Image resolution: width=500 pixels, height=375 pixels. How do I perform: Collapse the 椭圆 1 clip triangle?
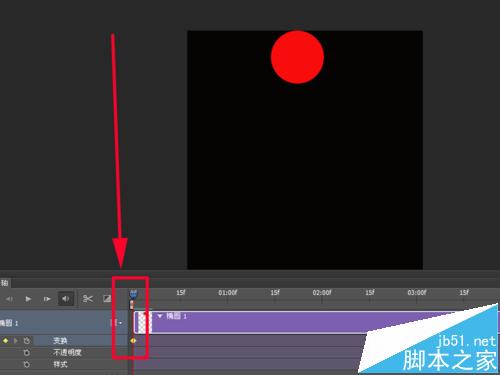click(x=160, y=316)
